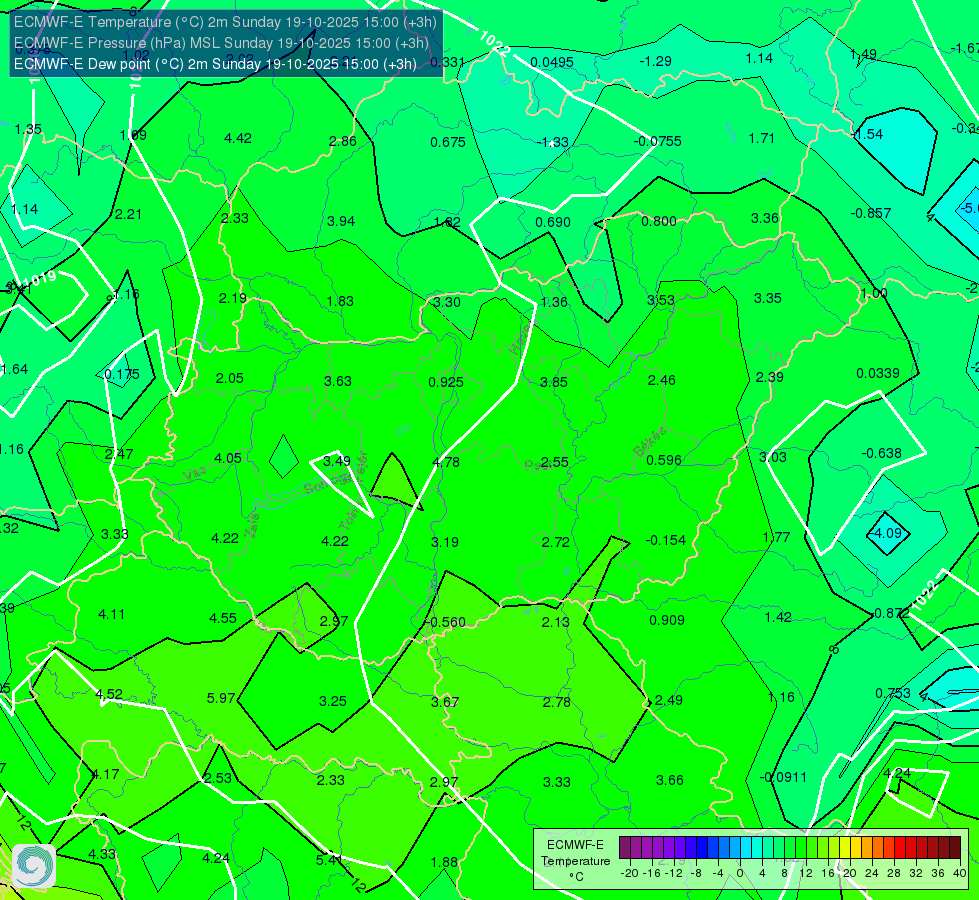Image resolution: width=979 pixels, height=900 pixels.
Task: Click the dew point value 3.49
Action: coord(337,461)
